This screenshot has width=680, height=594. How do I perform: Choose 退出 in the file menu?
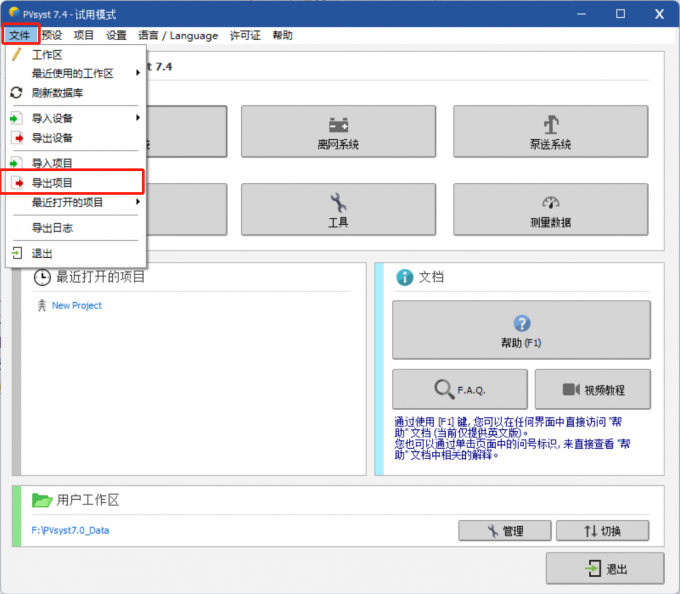click(x=42, y=253)
